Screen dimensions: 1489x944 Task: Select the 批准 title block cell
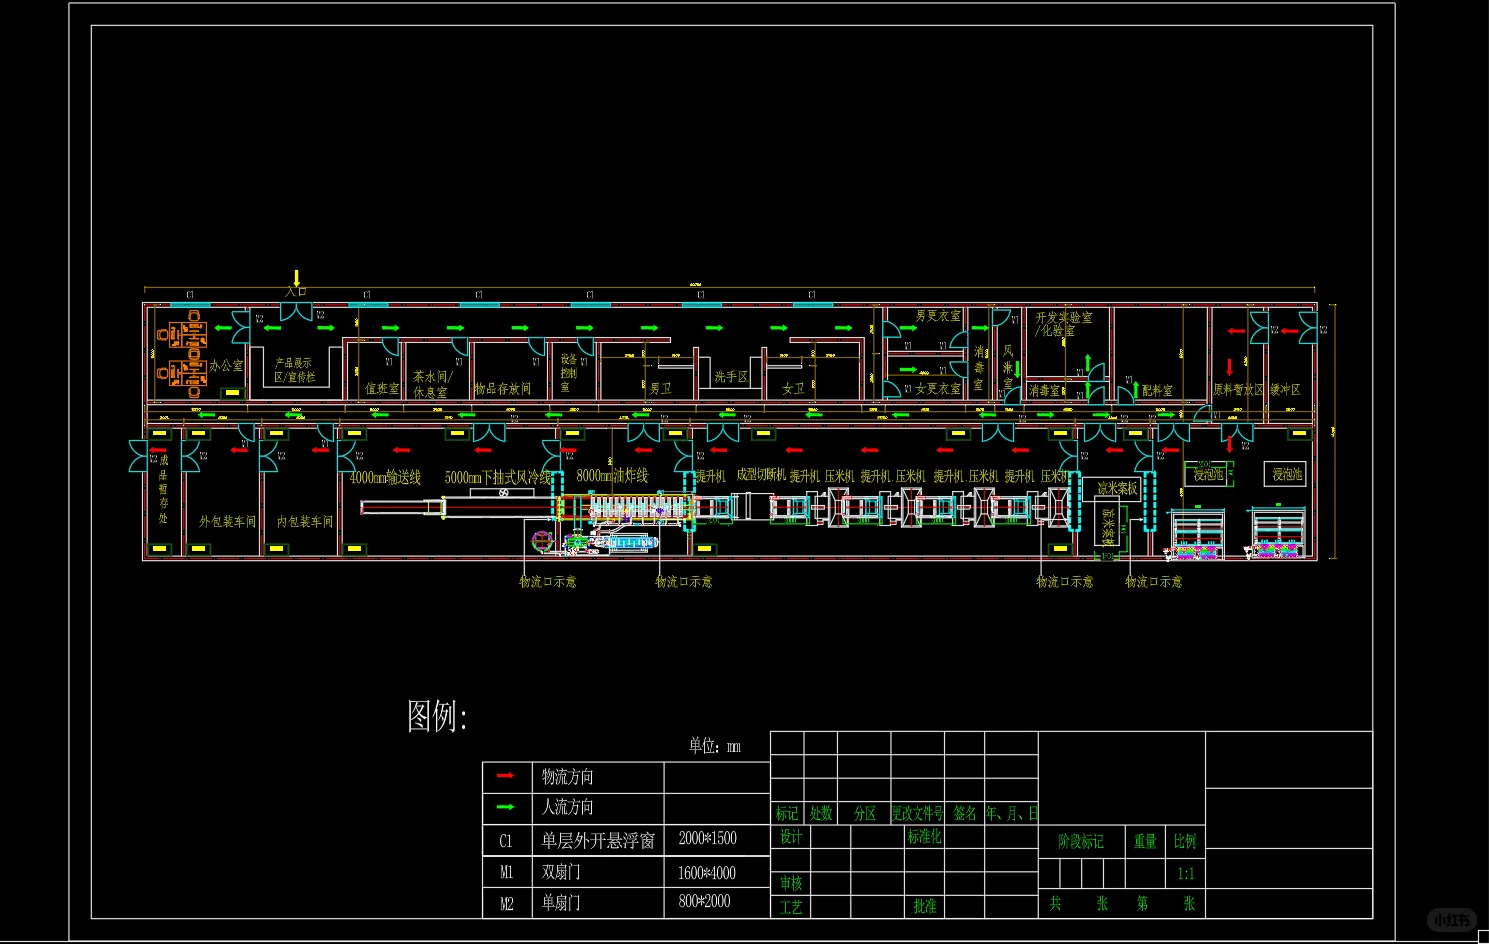click(x=925, y=906)
